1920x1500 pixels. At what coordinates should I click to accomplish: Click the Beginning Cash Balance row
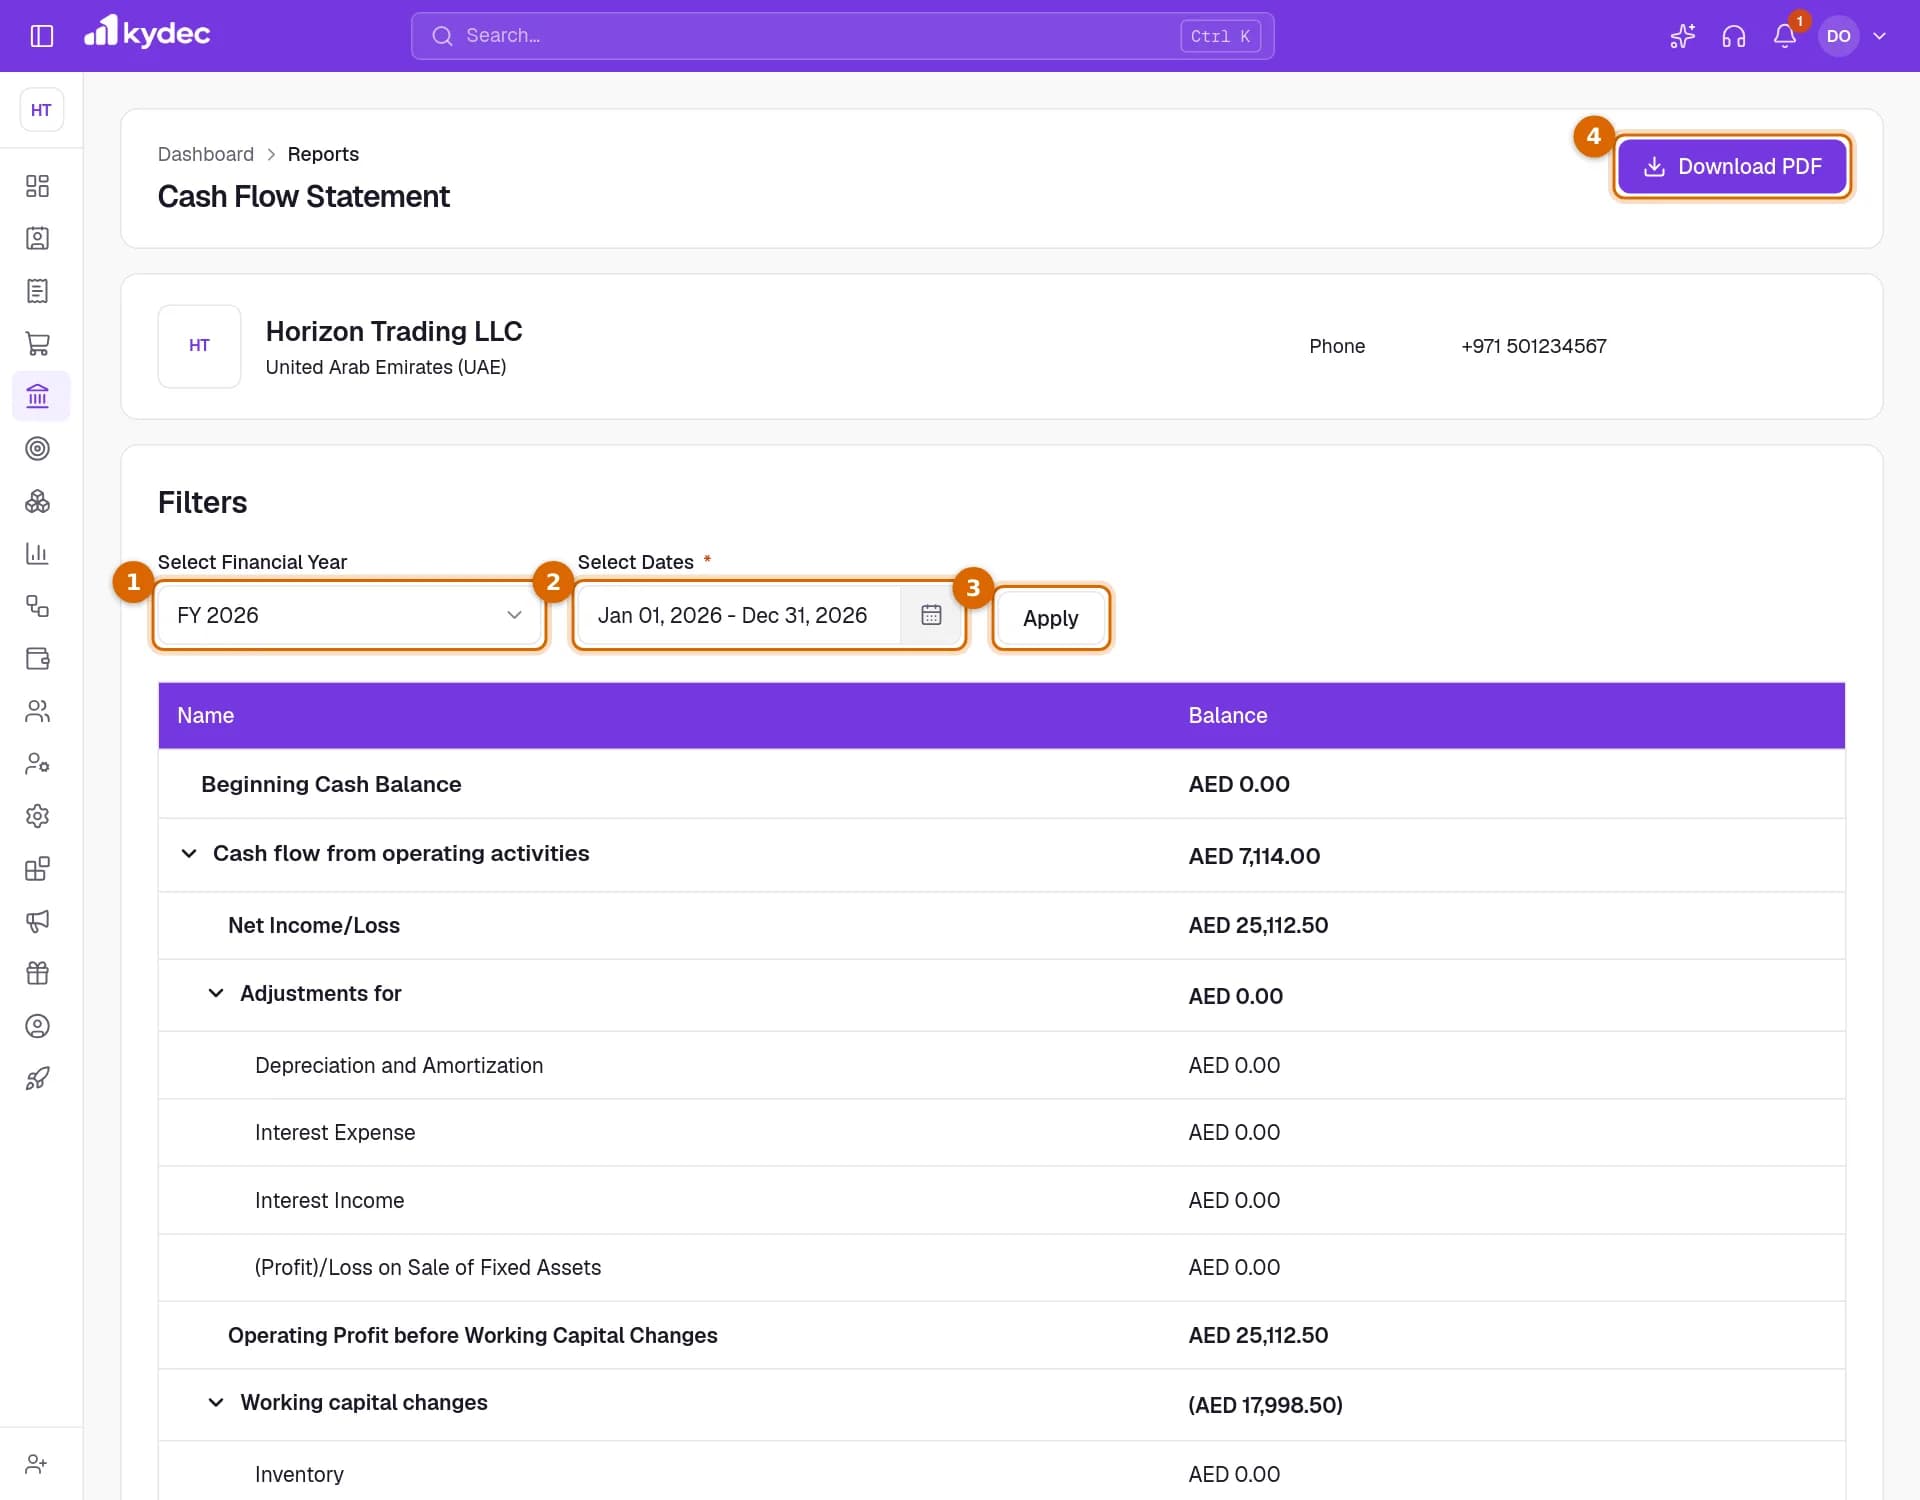[x=1001, y=784]
